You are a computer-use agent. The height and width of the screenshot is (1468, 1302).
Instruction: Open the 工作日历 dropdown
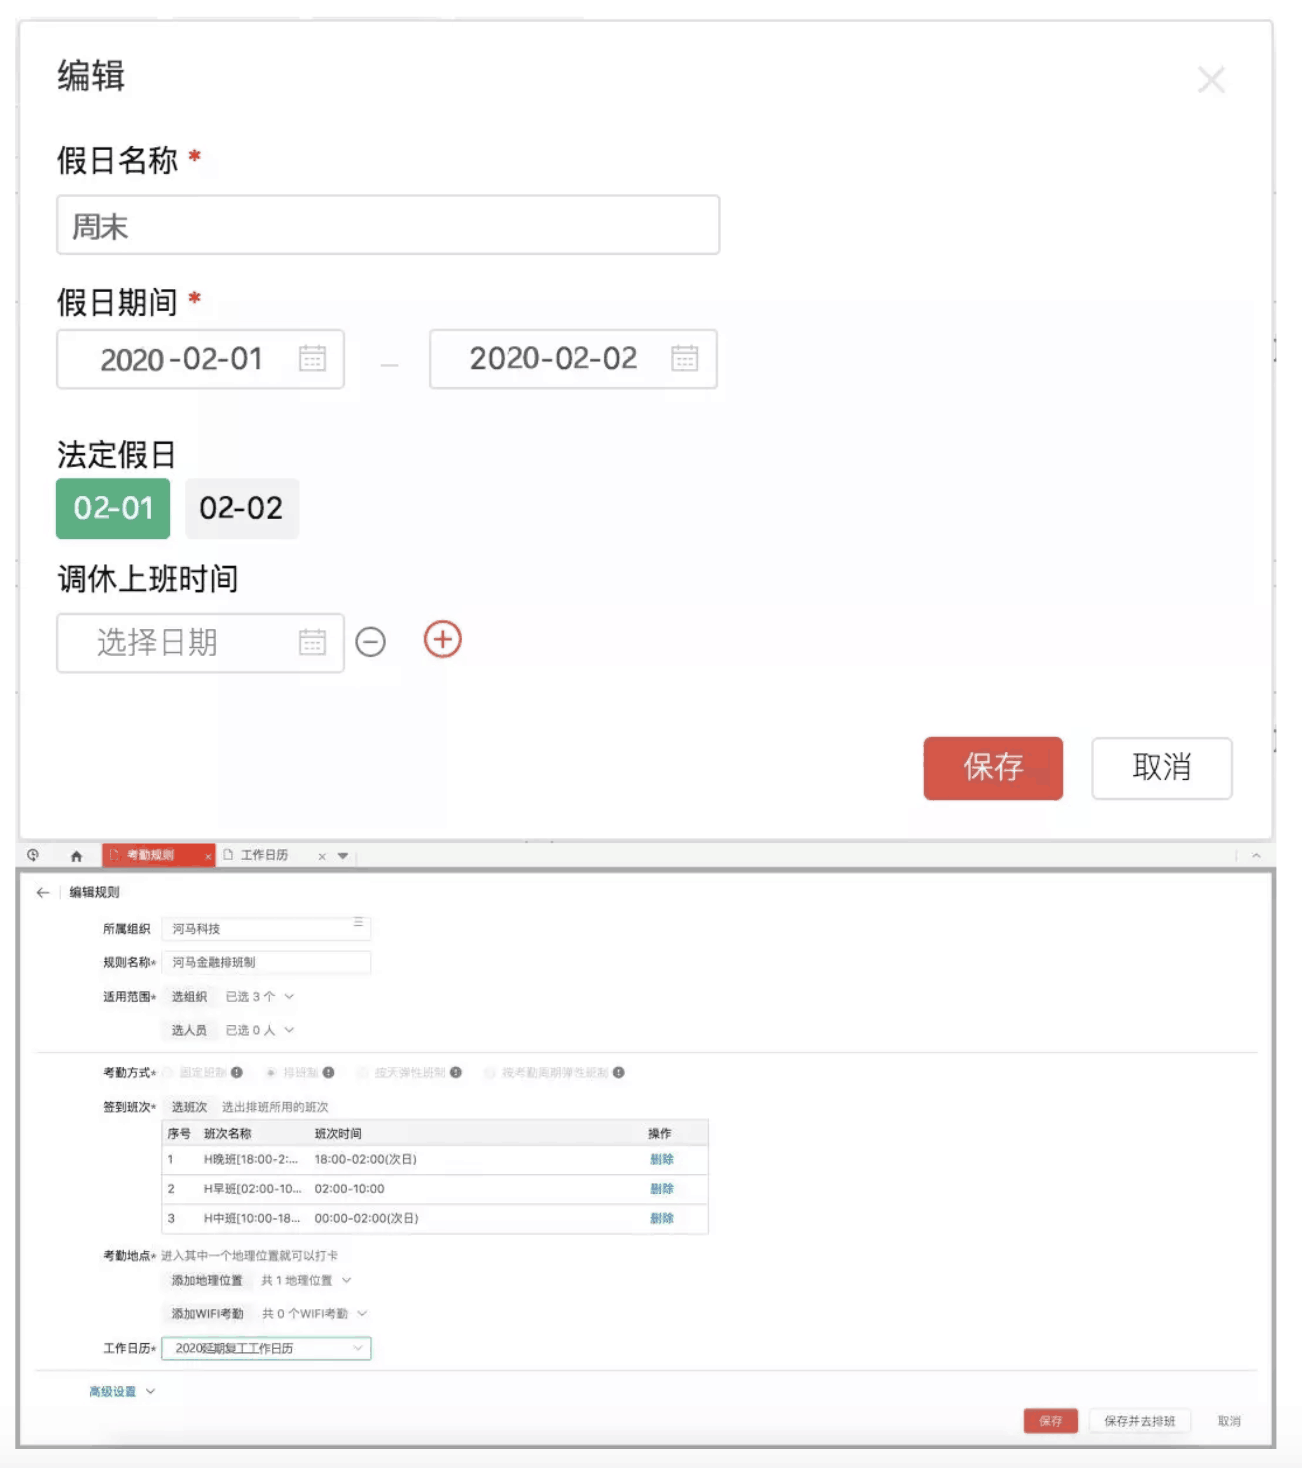coord(266,1349)
